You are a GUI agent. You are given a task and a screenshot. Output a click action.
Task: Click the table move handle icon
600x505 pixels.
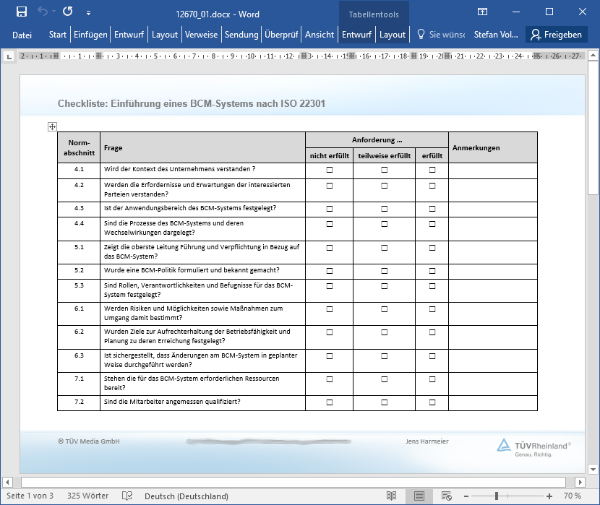52,127
